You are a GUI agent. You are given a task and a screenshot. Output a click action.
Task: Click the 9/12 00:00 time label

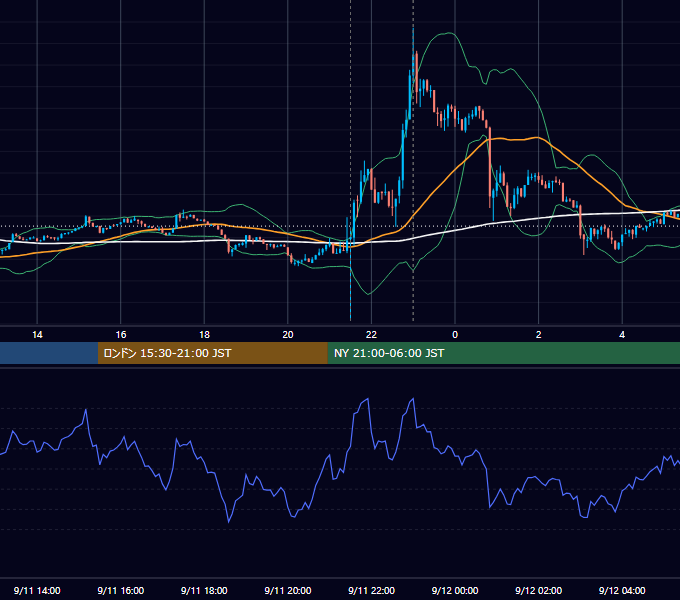[x=455, y=590]
